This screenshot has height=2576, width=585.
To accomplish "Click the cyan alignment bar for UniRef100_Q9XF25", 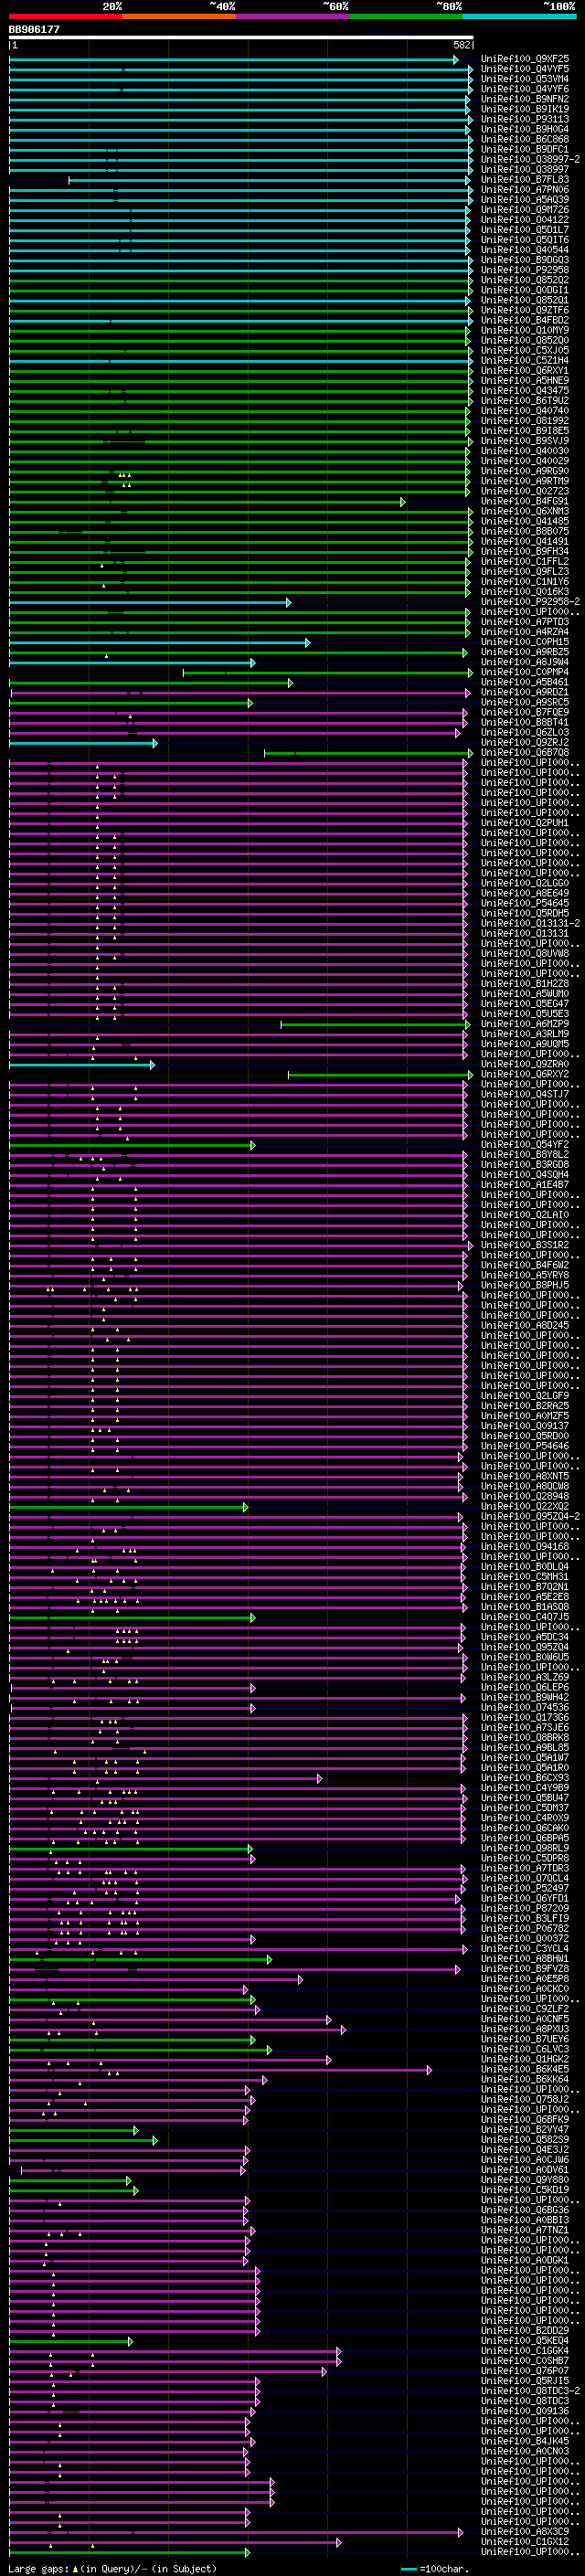I will (x=234, y=60).
